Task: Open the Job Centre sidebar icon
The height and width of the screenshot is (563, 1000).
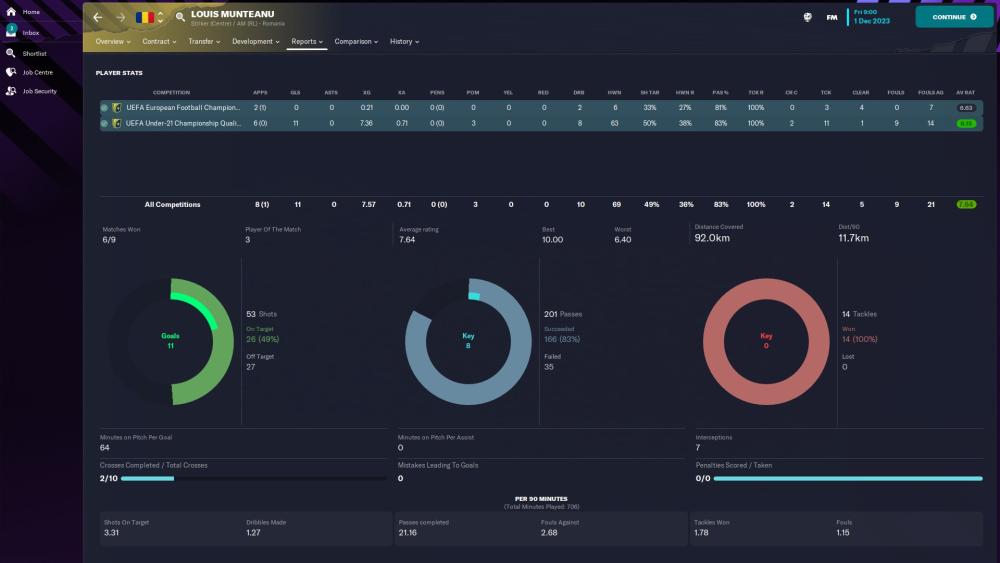Action: point(11,72)
